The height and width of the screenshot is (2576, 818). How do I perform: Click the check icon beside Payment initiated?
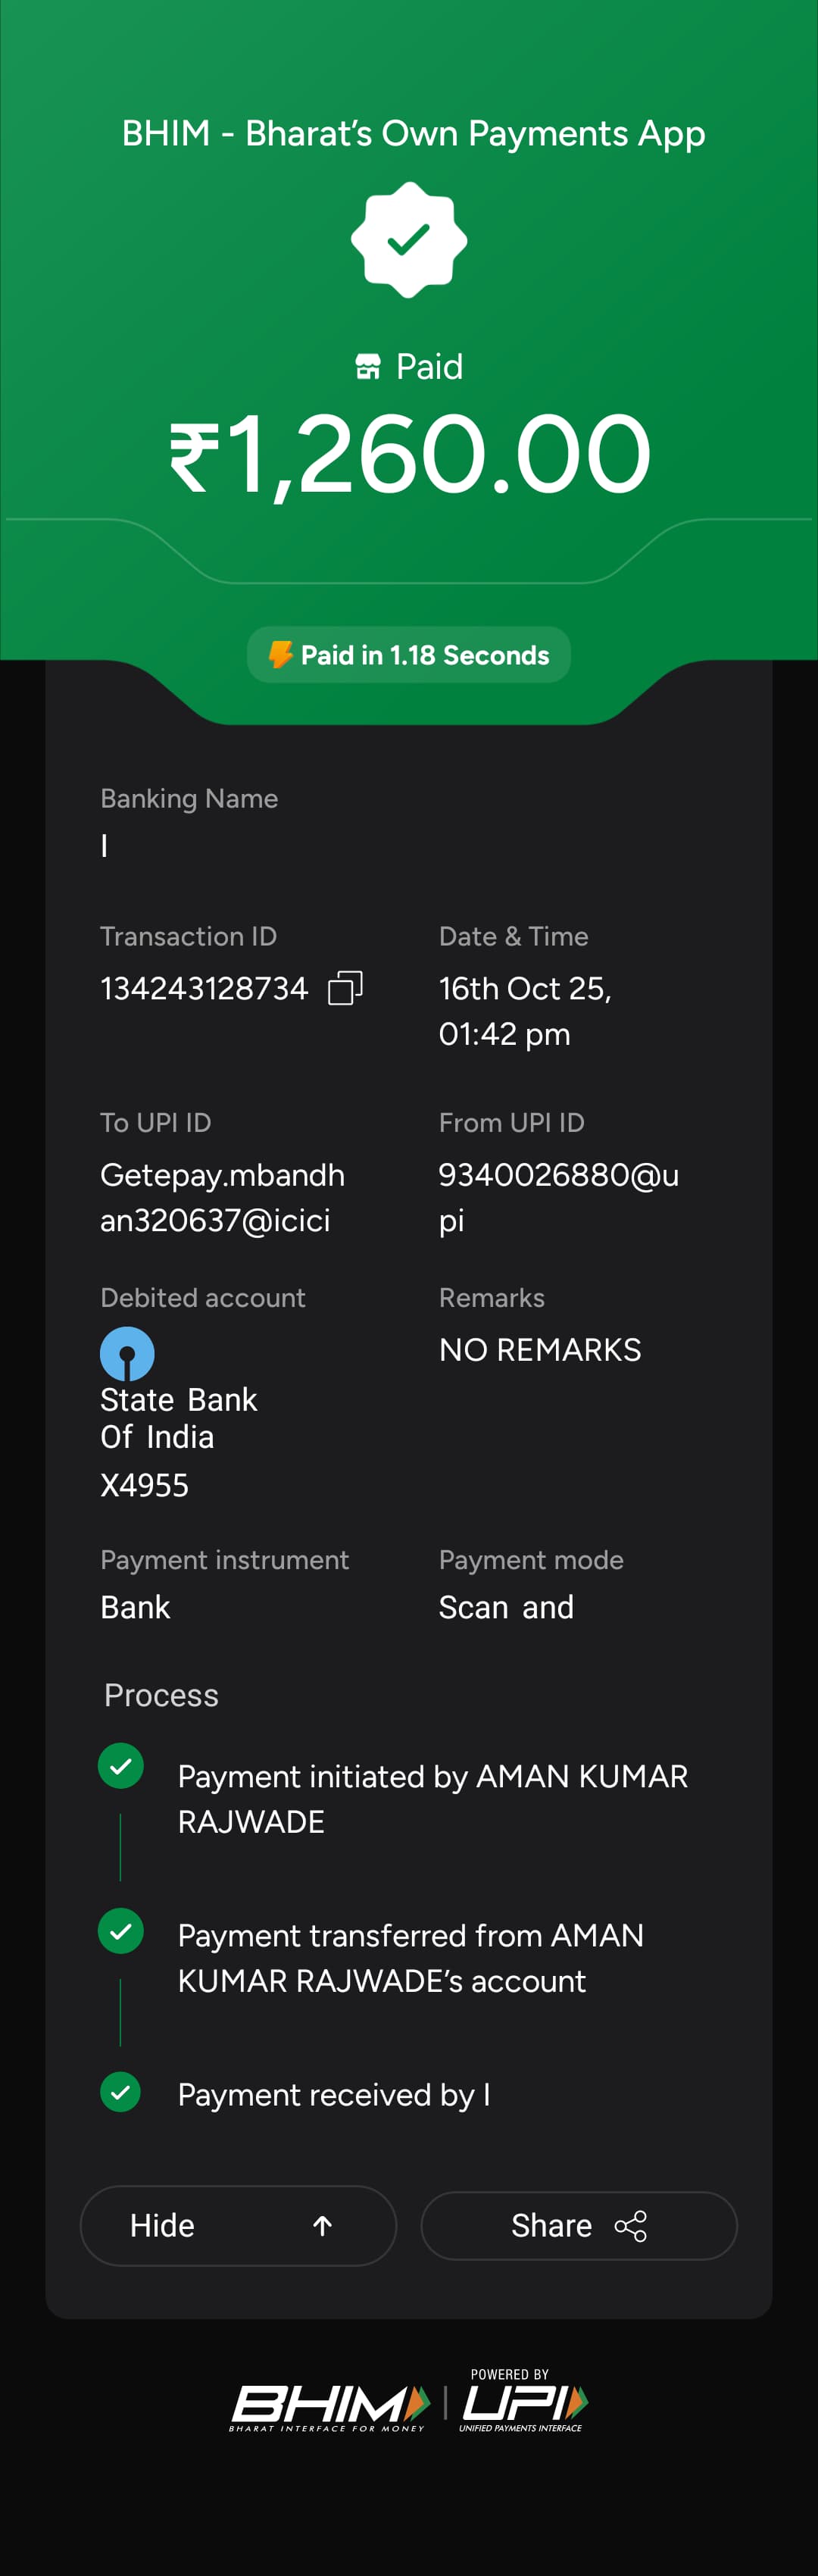pos(121,1766)
